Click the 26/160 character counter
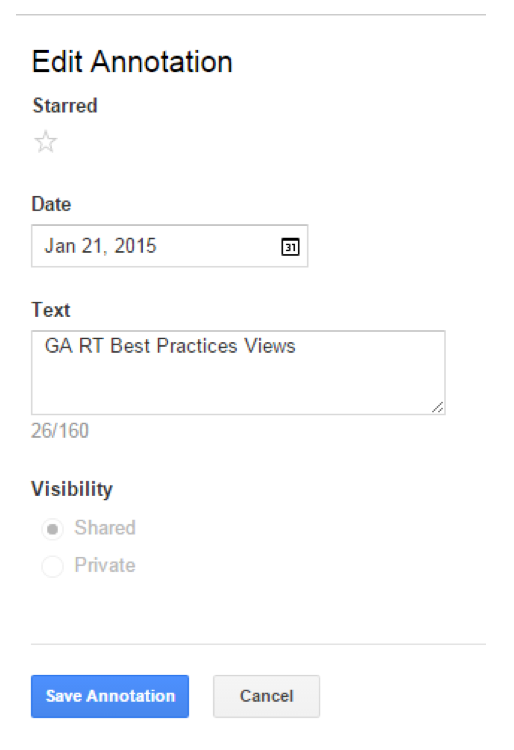 click(x=60, y=430)
